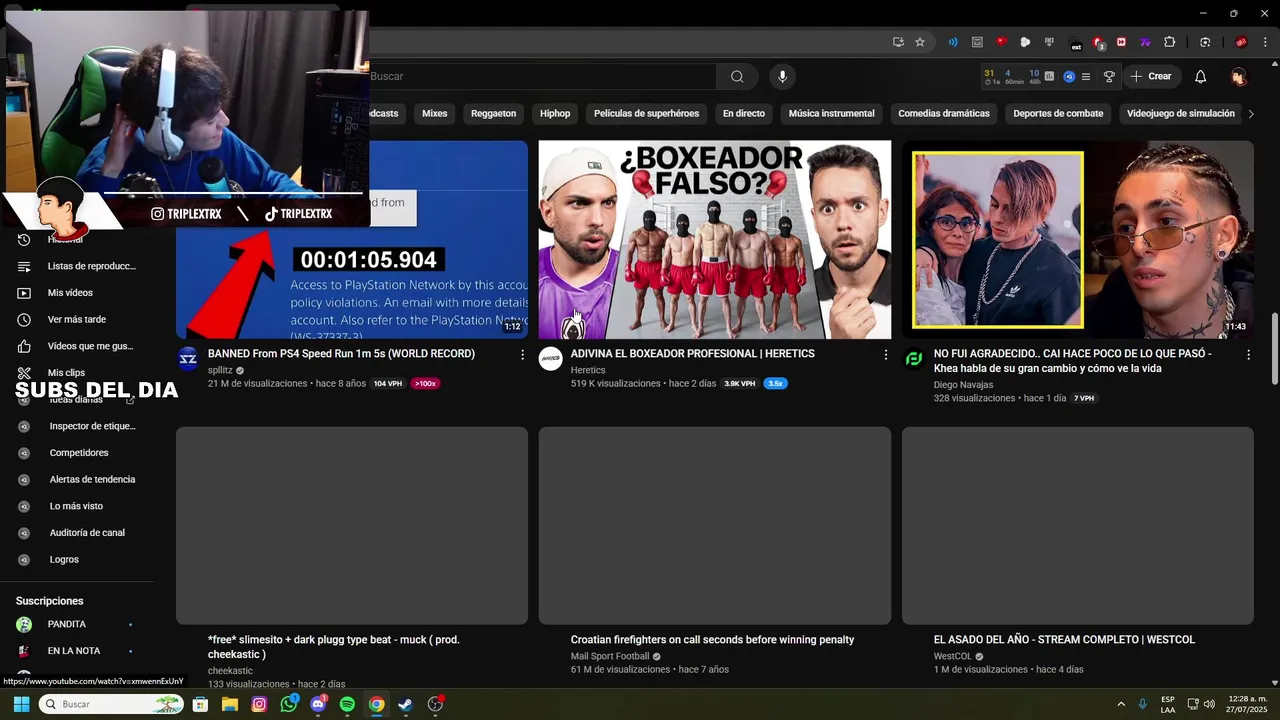1280x720 pixels.
Task: Click the purple 7tv extension icon
Action: pyautogui.click(x=1145, y=42)
